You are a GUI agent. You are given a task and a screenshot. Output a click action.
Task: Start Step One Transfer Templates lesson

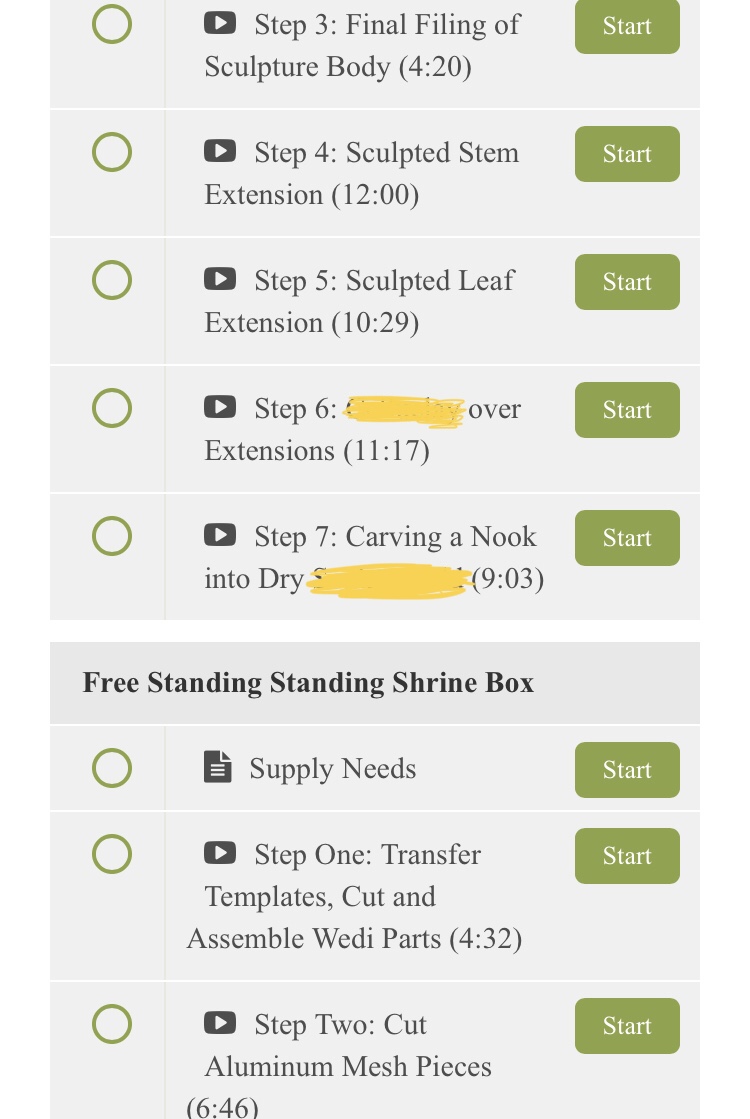[x=627, y=856]
